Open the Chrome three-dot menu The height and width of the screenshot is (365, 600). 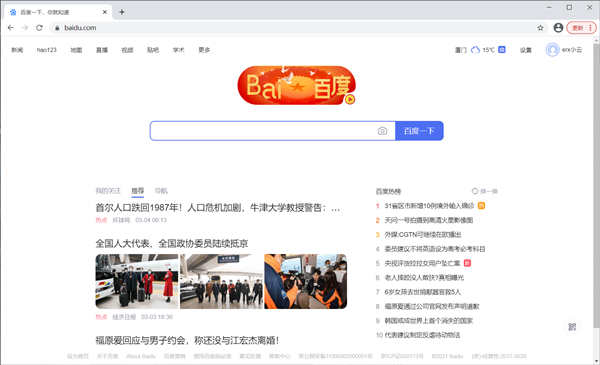[x=590, y=28]
